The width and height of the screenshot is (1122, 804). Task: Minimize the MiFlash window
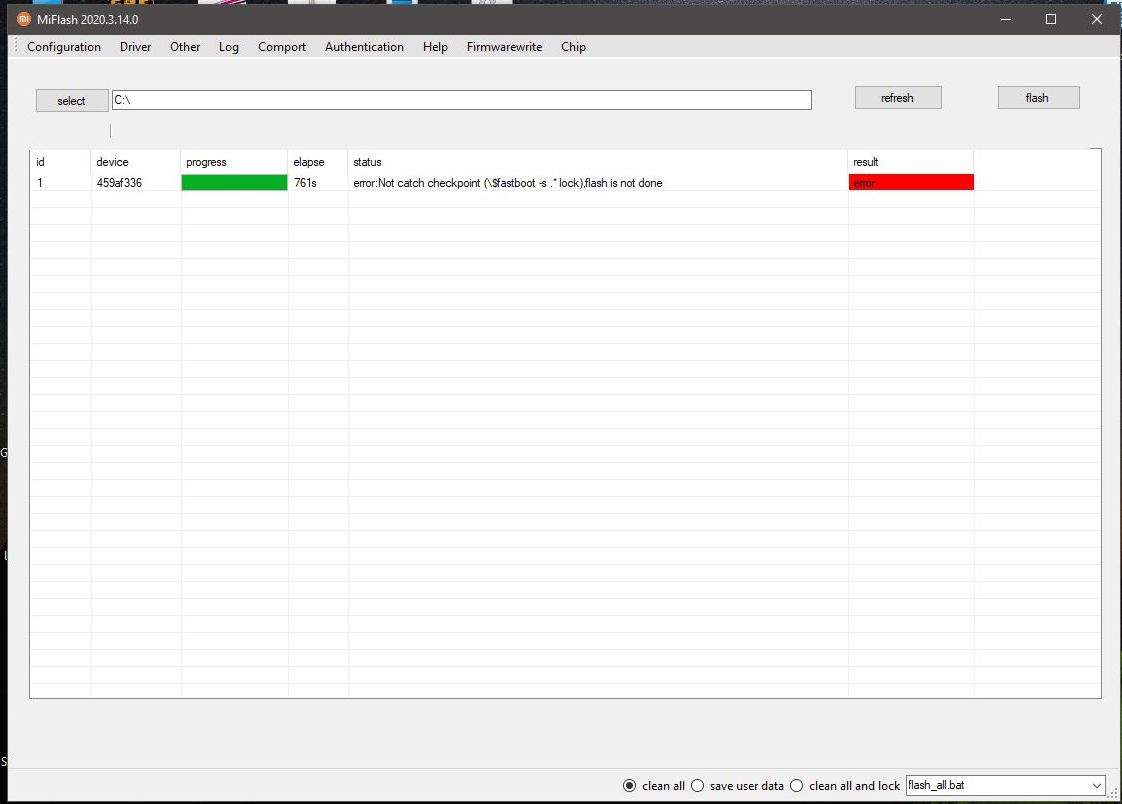coord(1006,19)
